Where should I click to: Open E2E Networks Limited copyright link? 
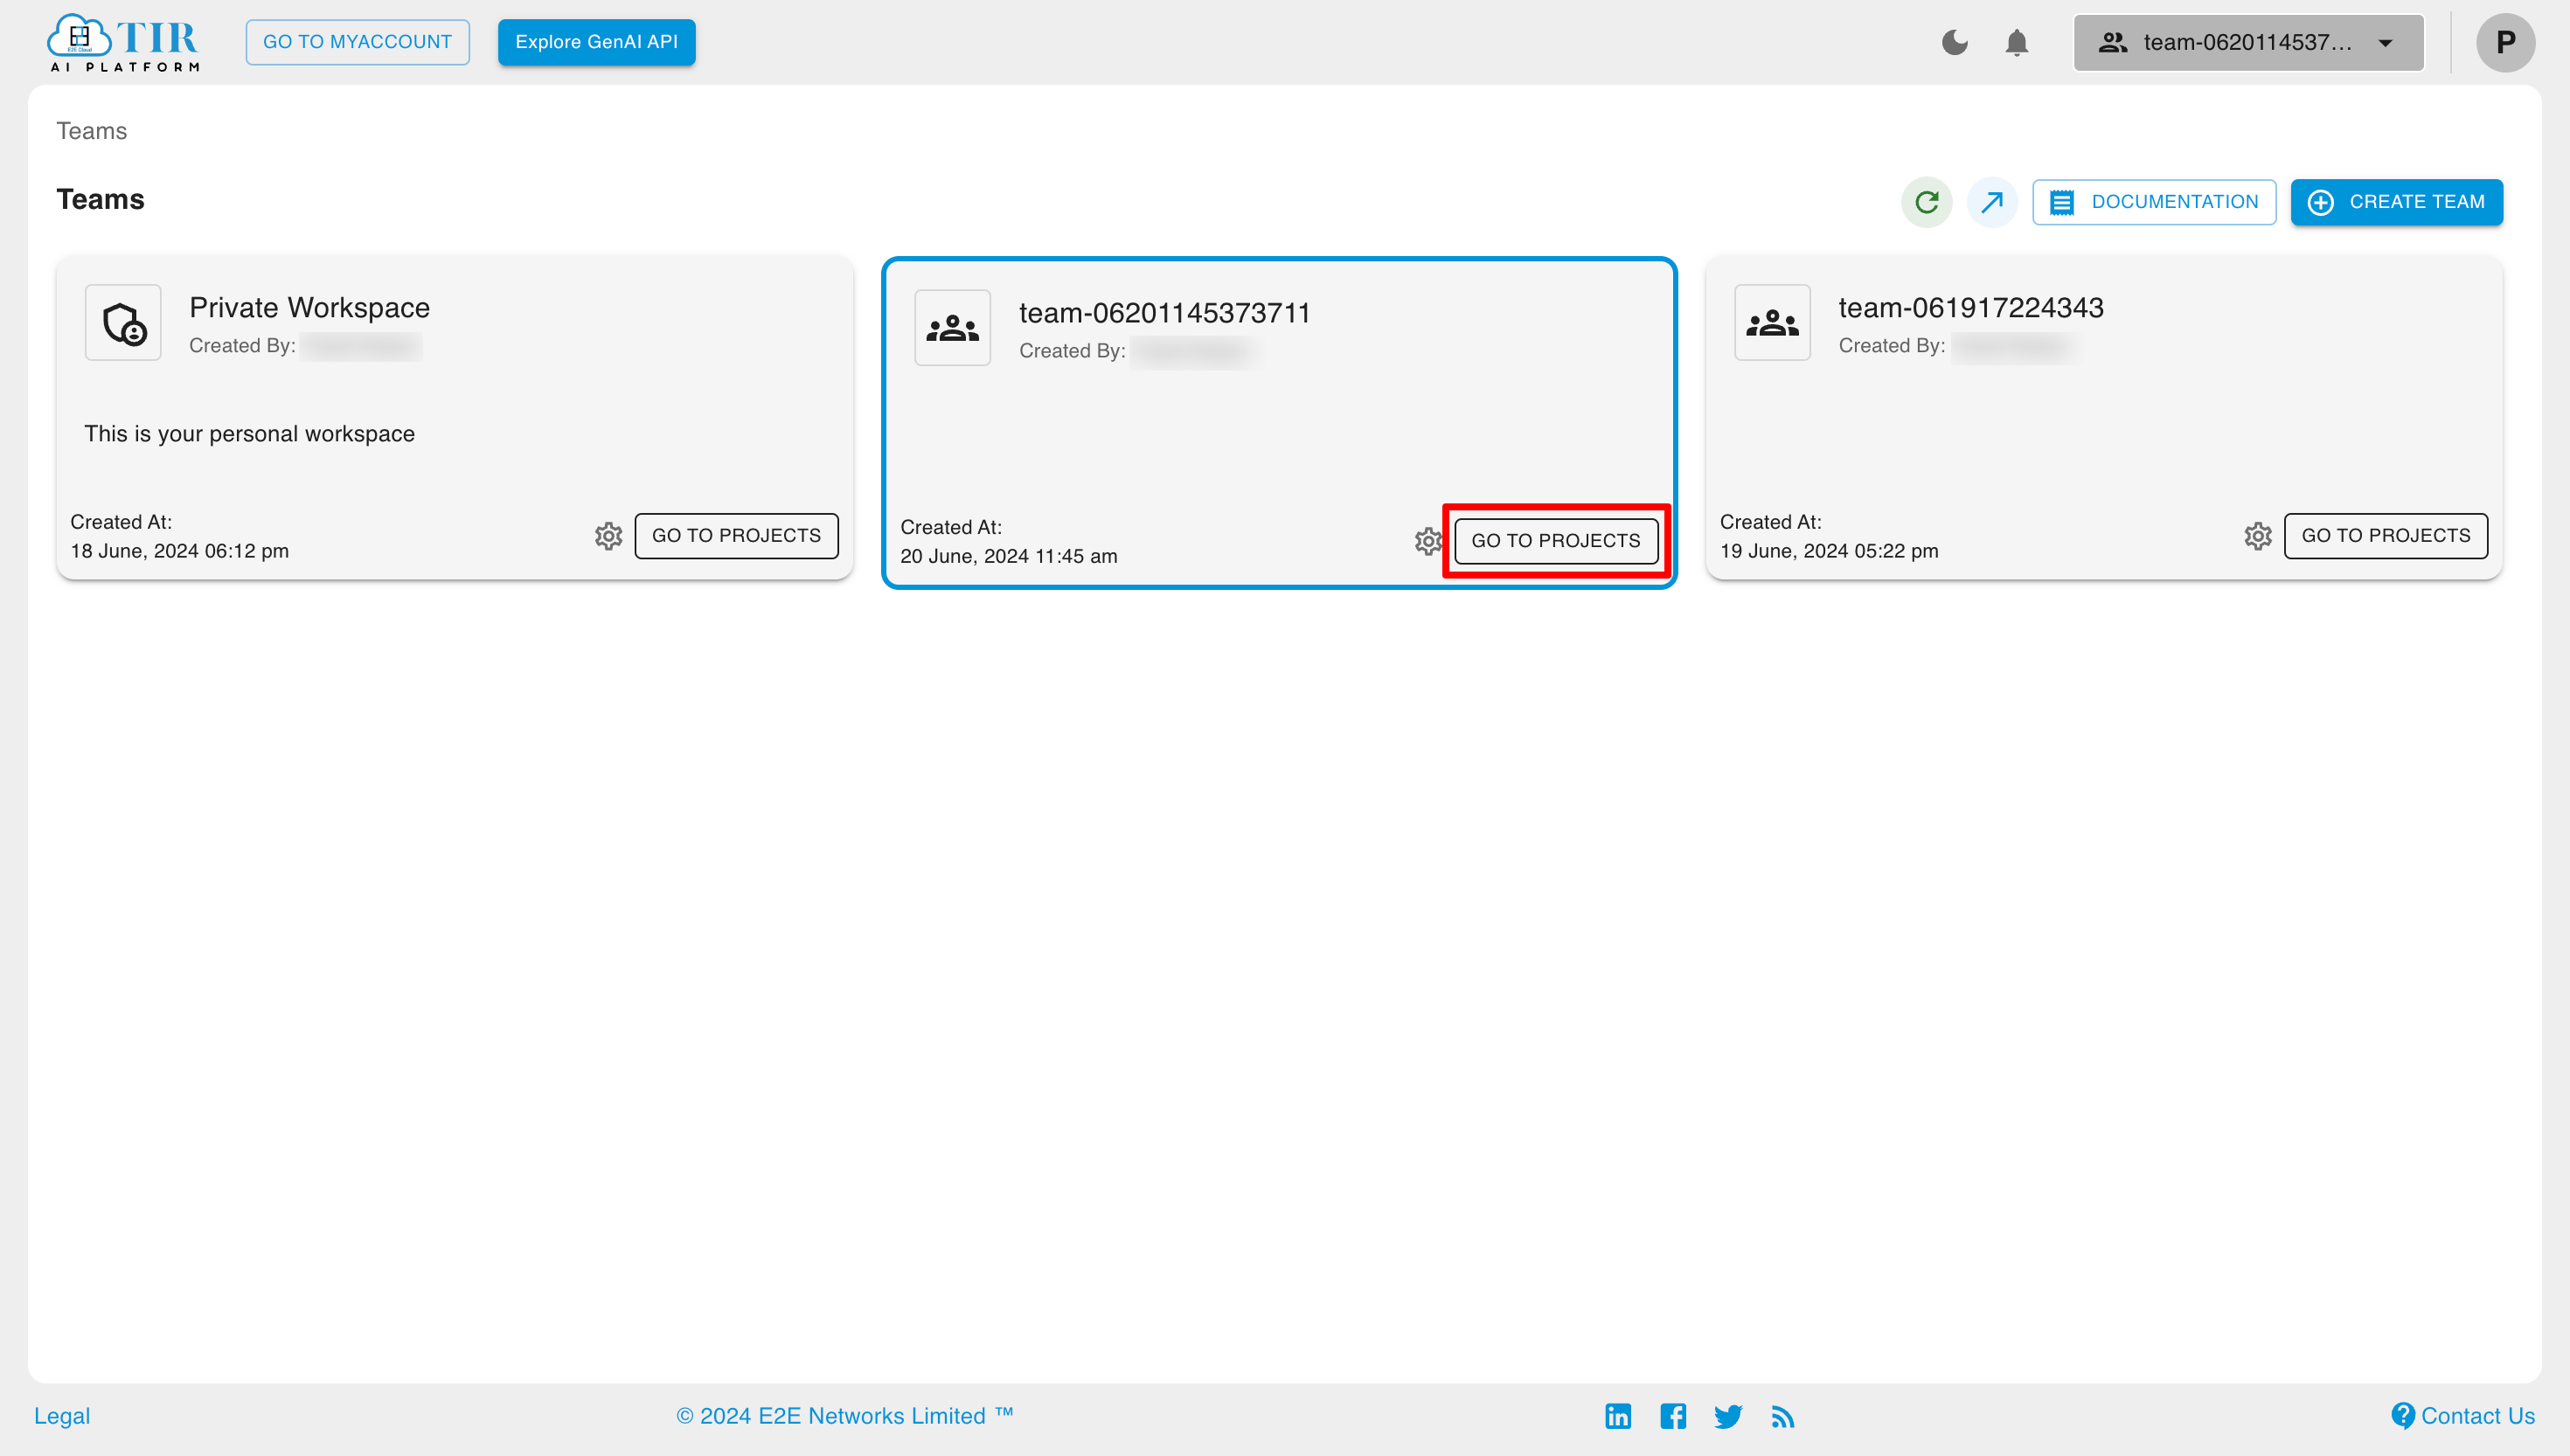click(844, 1416)
